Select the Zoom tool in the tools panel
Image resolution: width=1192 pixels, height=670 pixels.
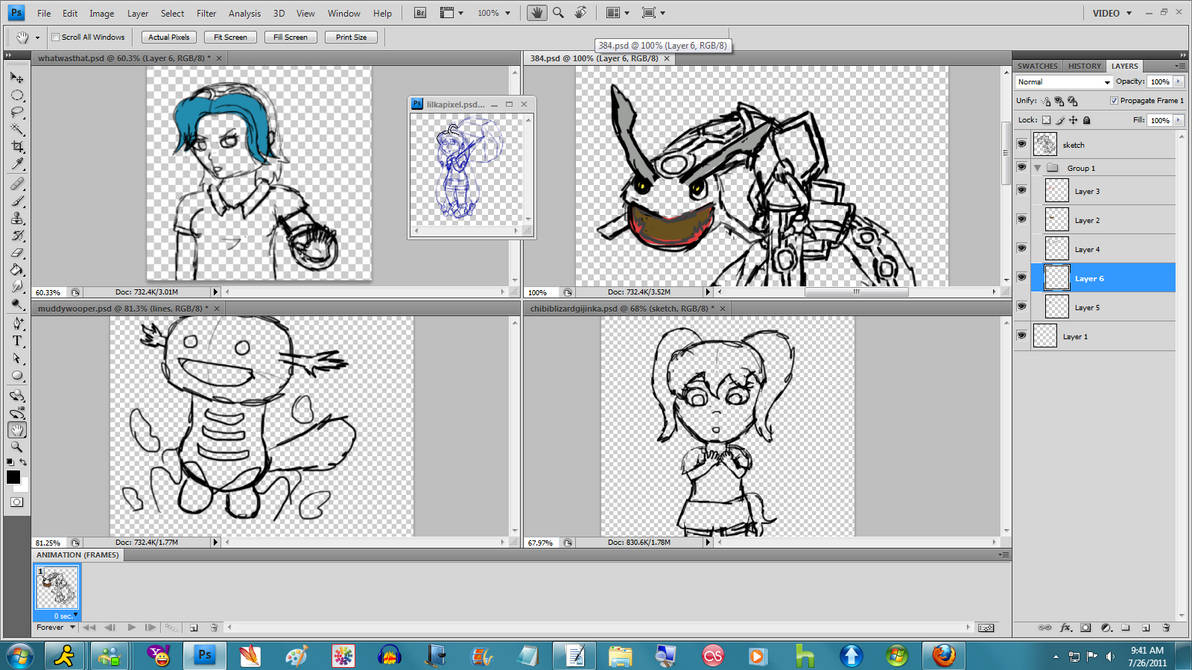17,447
